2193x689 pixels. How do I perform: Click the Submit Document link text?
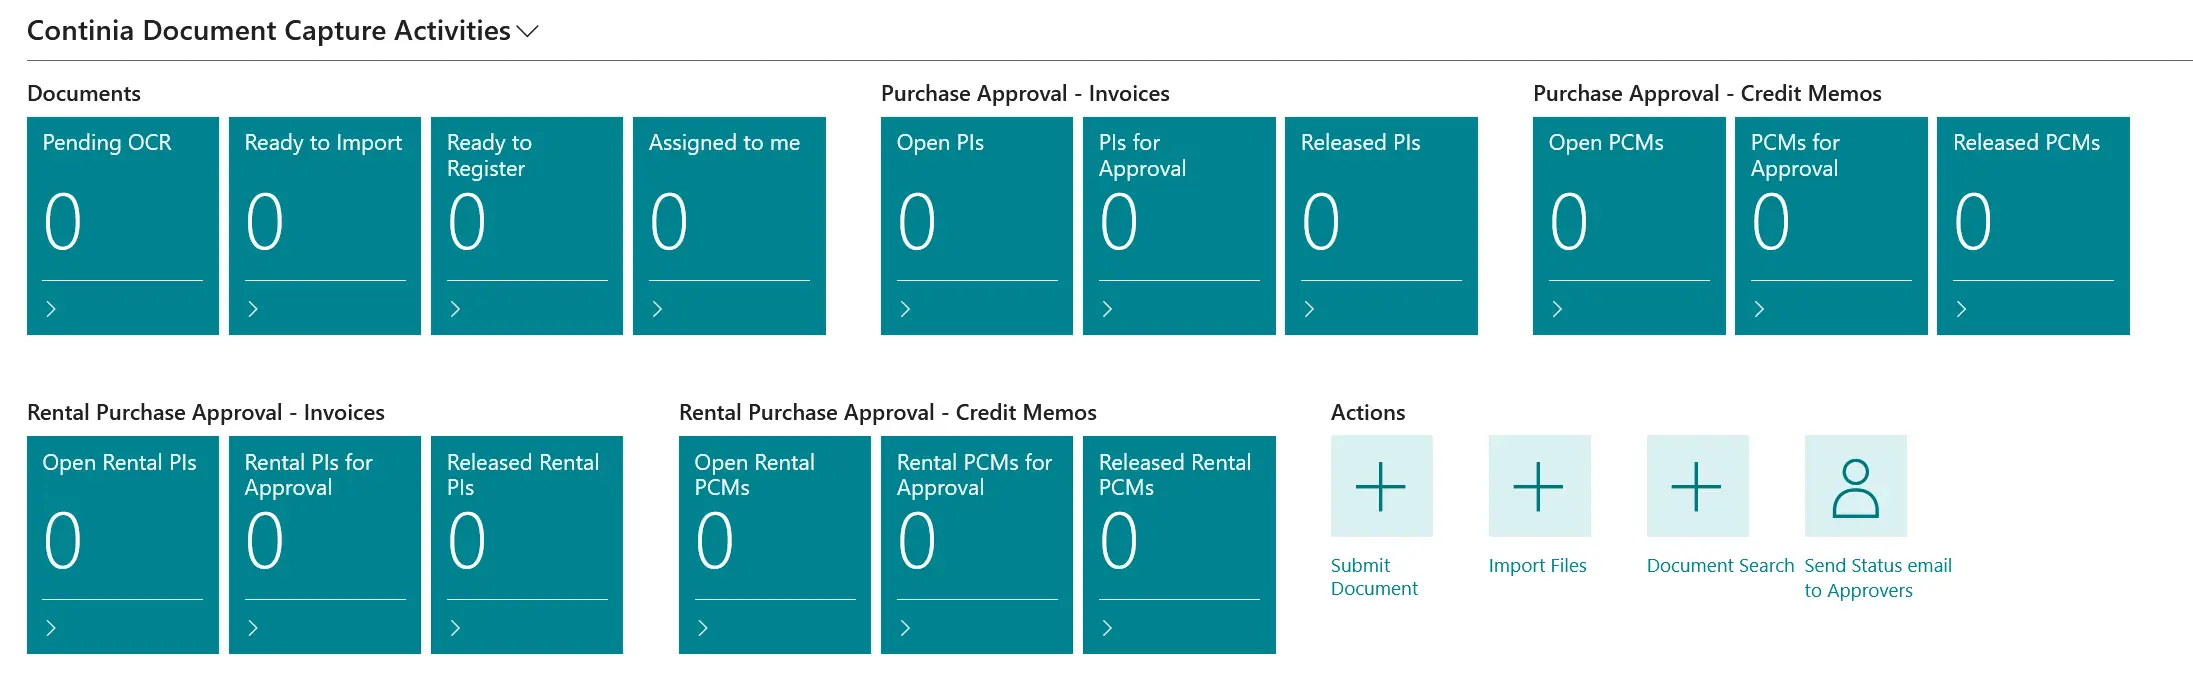tap(1373, 577)
